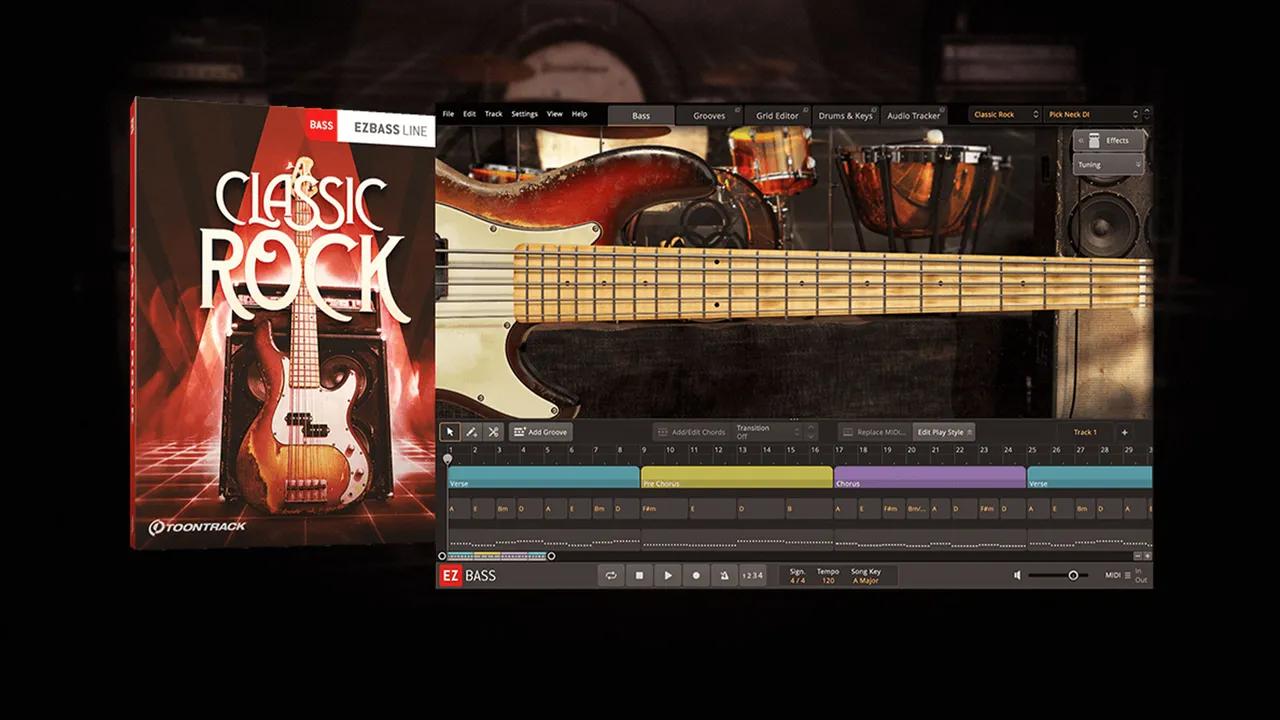Select the F#m chord at bar 9

click(664, 509)
